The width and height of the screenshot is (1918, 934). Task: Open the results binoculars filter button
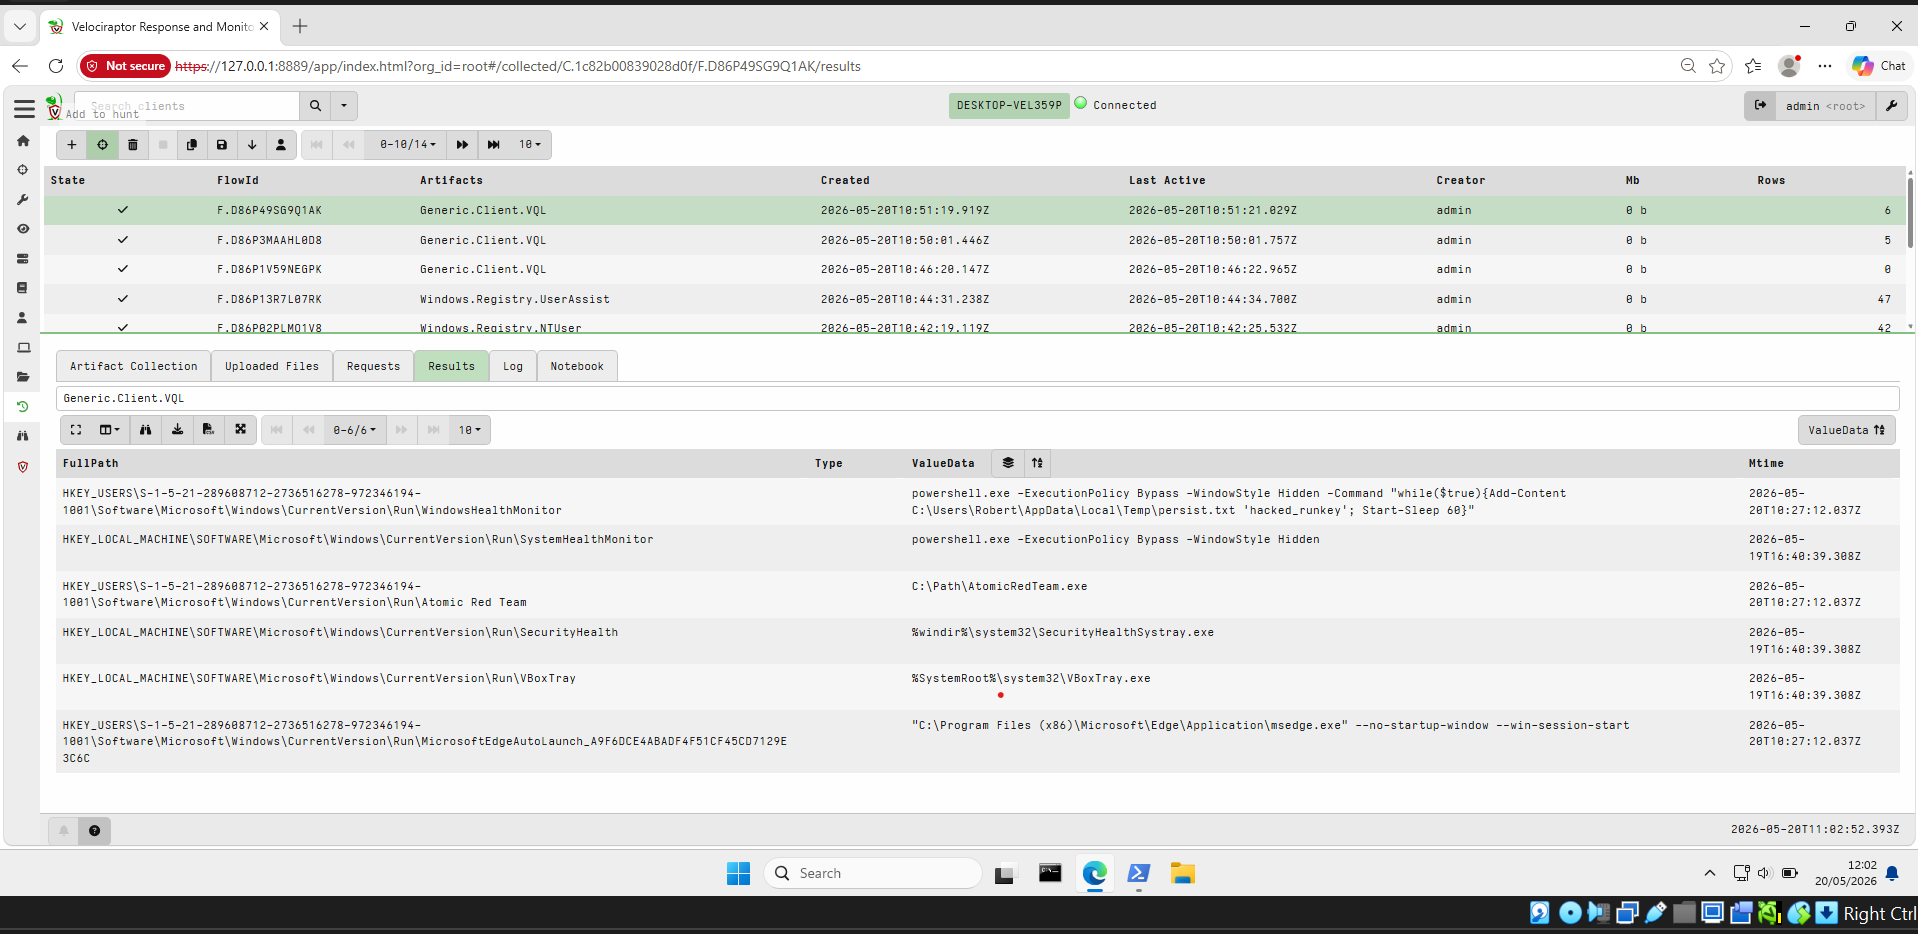146,430
